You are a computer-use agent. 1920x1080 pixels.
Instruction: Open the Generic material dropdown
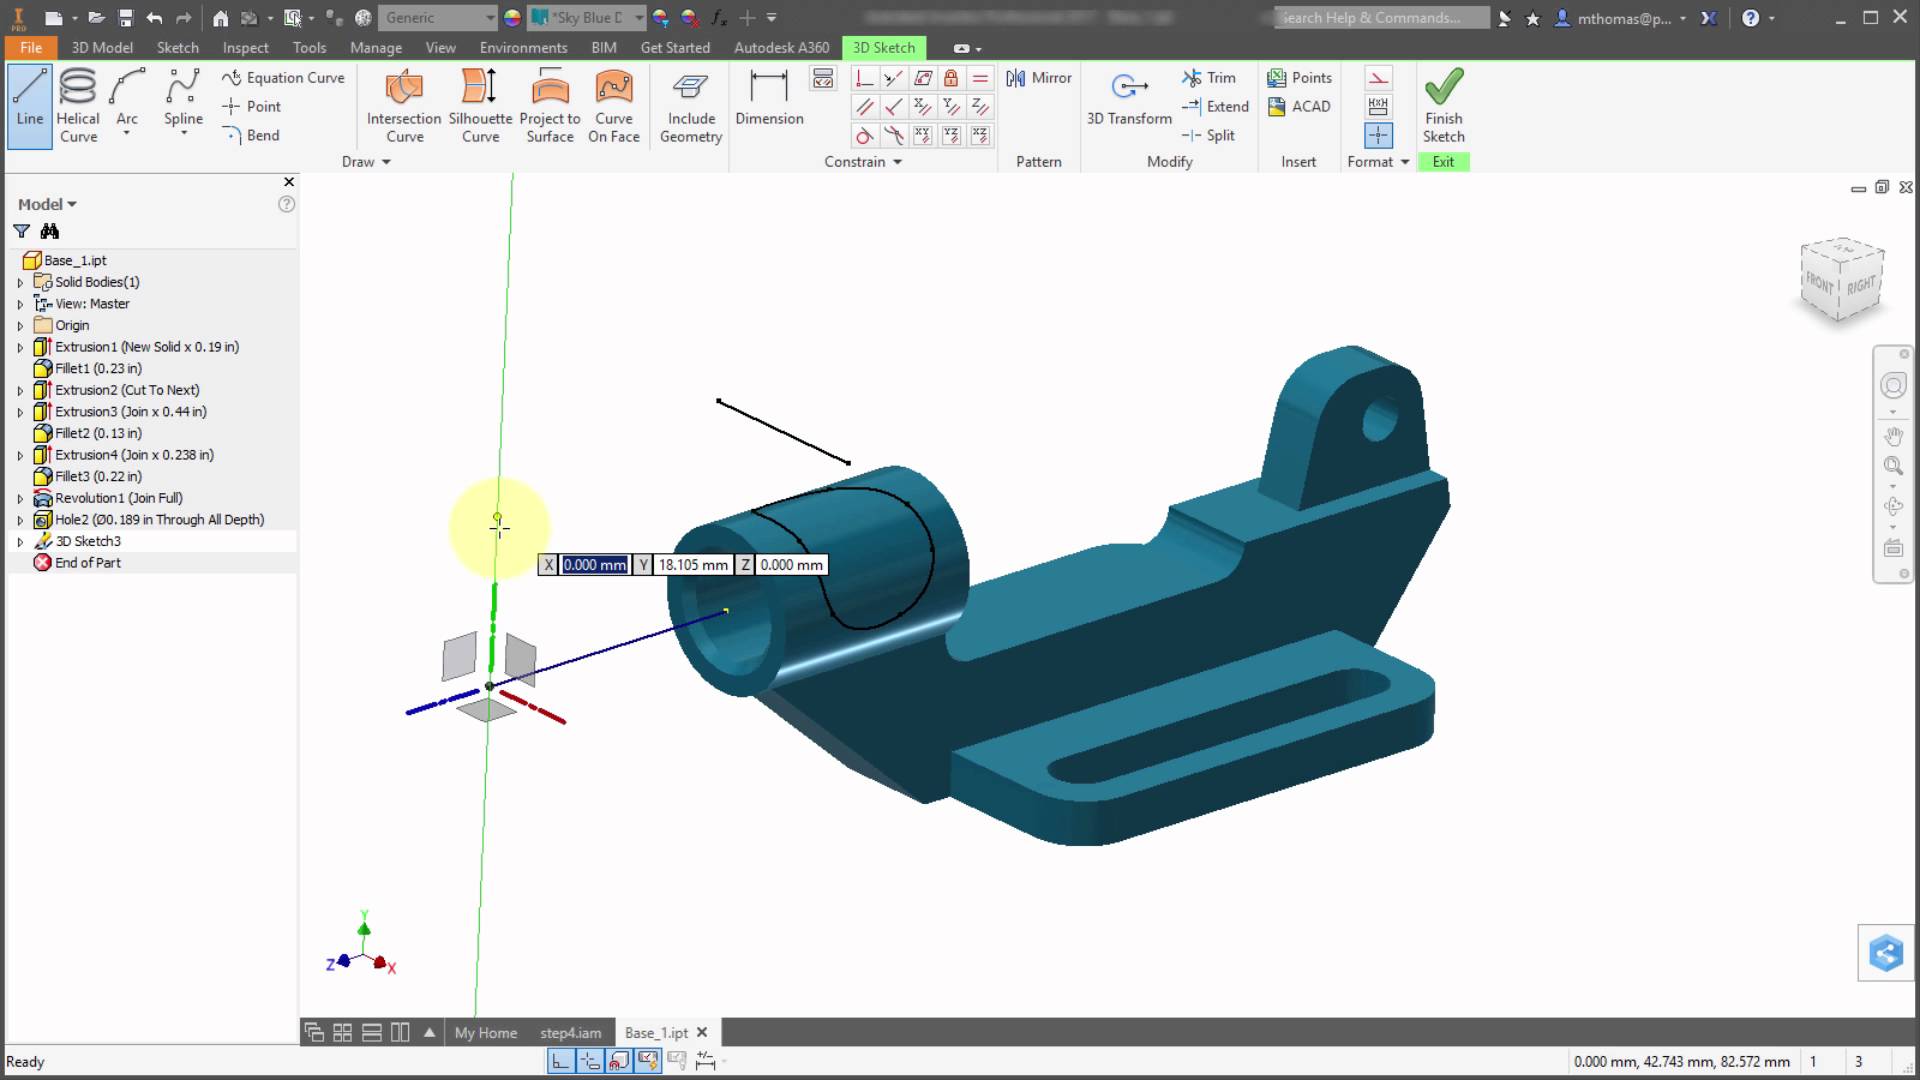coord(489,17)
